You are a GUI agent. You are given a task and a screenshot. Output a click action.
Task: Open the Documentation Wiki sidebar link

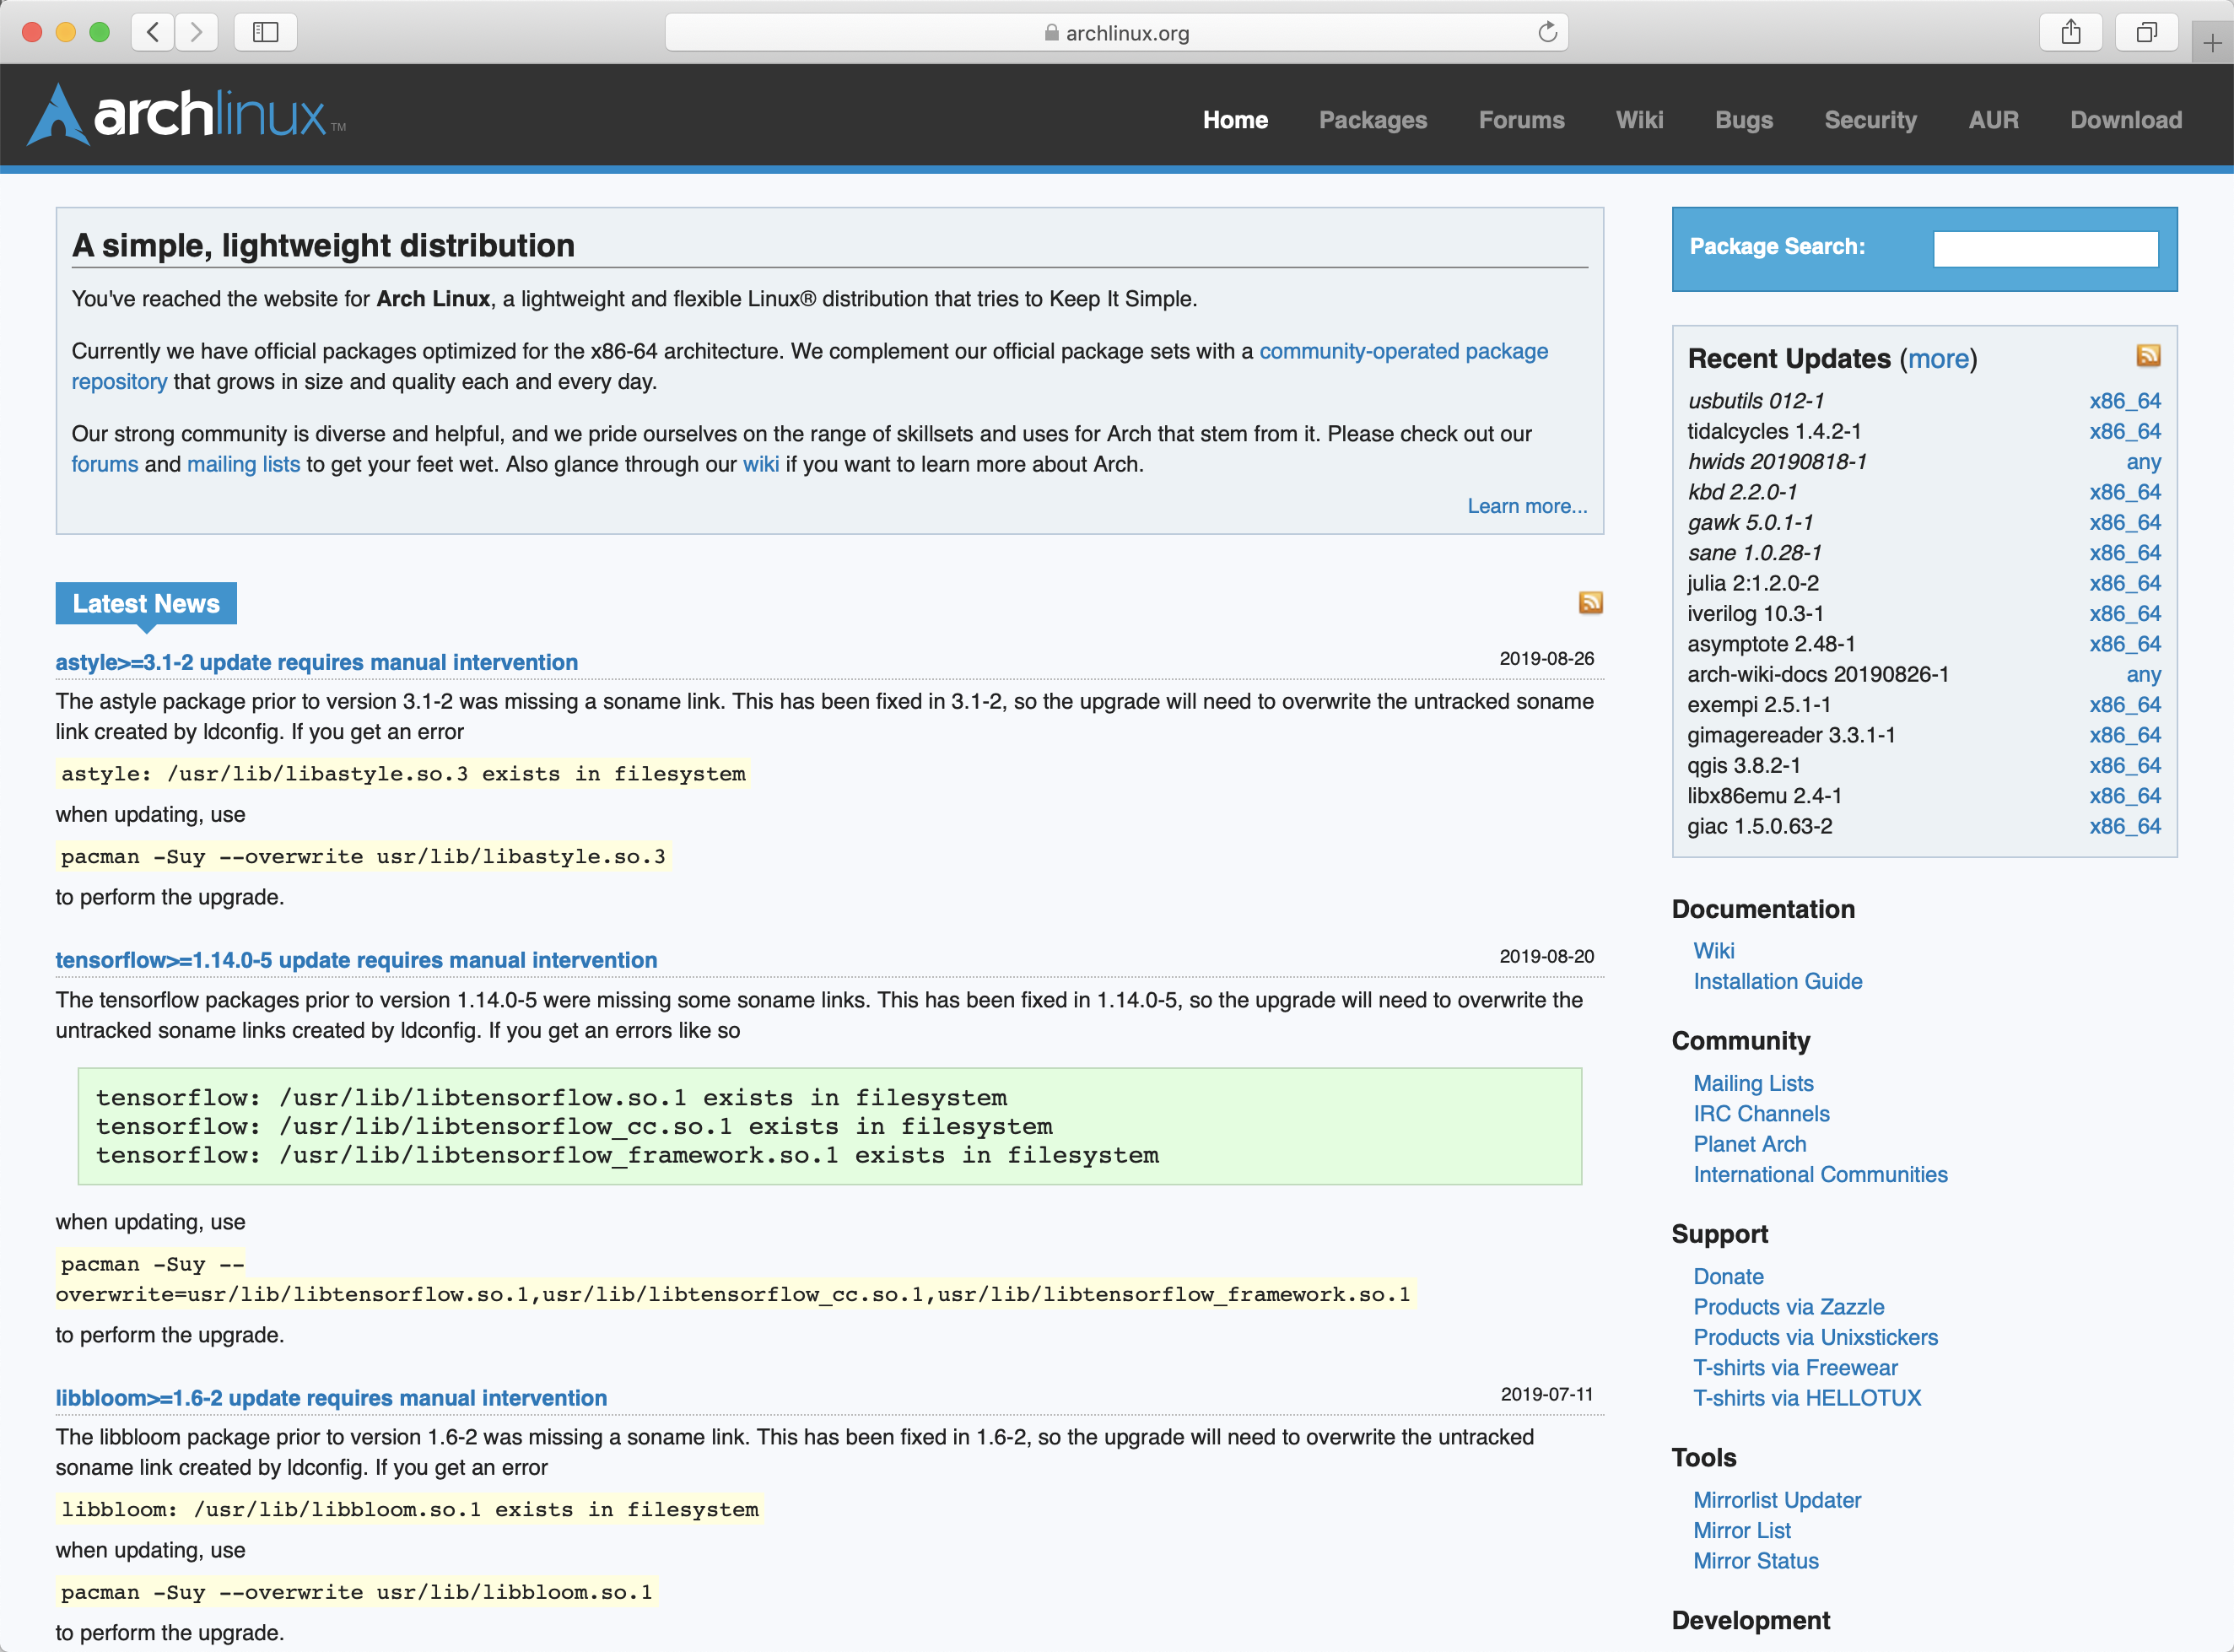(x=1714, y=951)
